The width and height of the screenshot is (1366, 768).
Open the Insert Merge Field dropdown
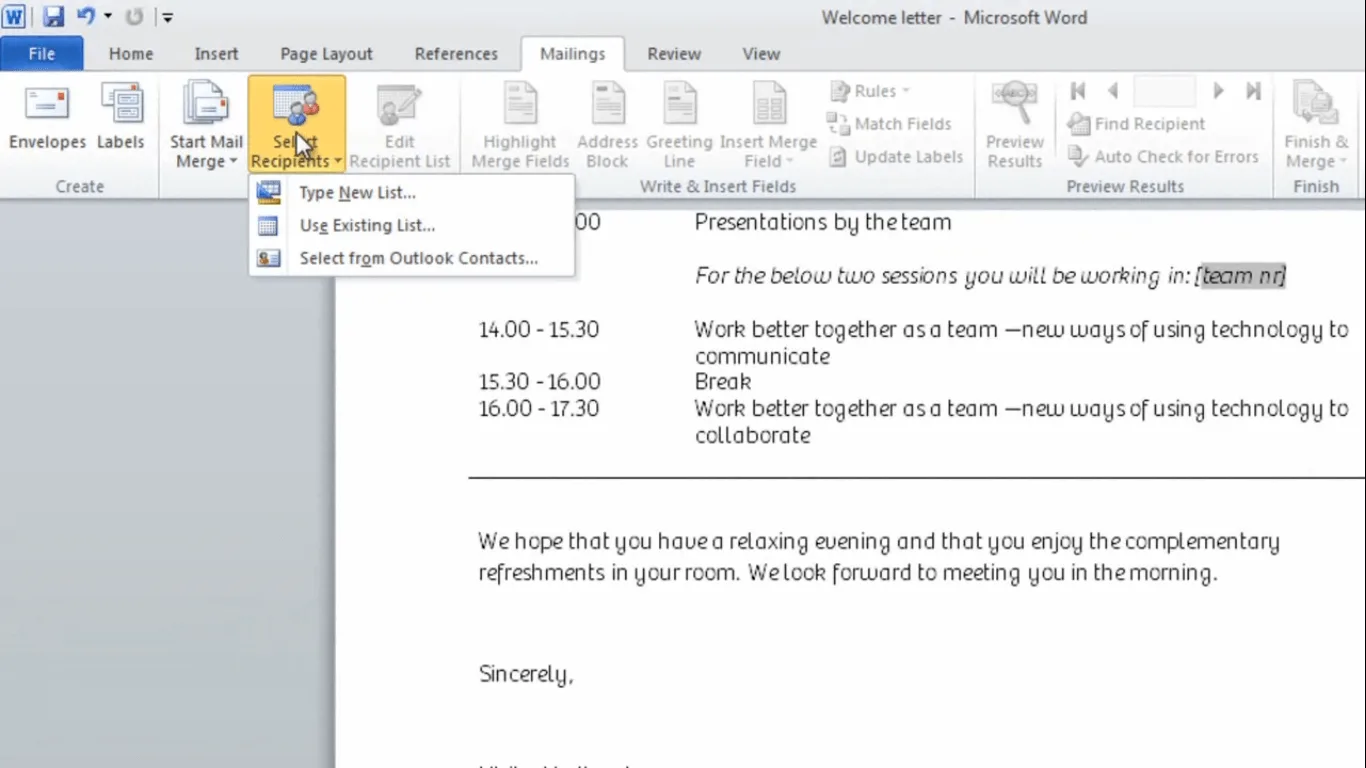768,125
